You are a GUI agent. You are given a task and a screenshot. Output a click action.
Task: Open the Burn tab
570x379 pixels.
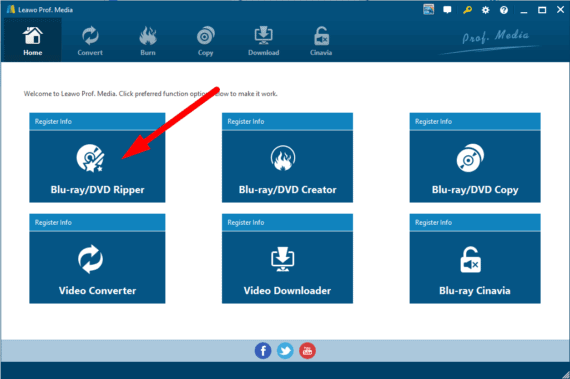pos(148,40)
